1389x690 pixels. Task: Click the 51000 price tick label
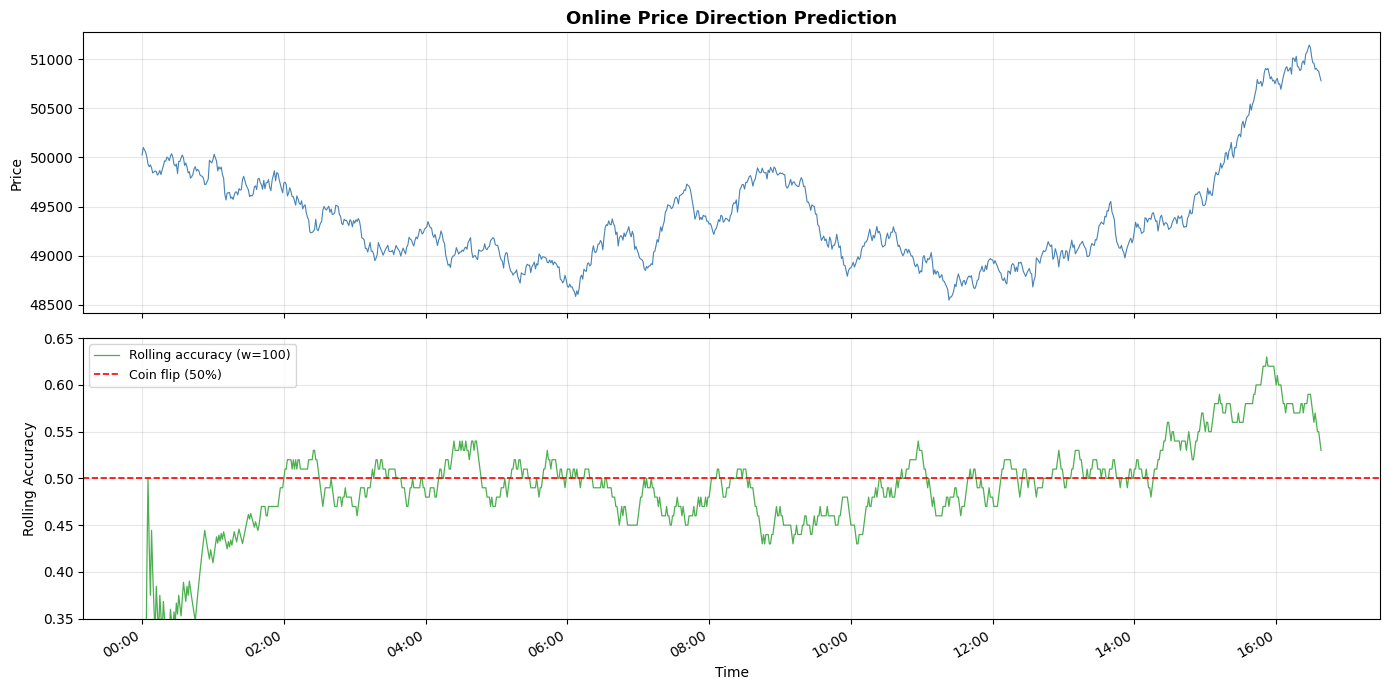pyautogui.click(x=51, y=60)
